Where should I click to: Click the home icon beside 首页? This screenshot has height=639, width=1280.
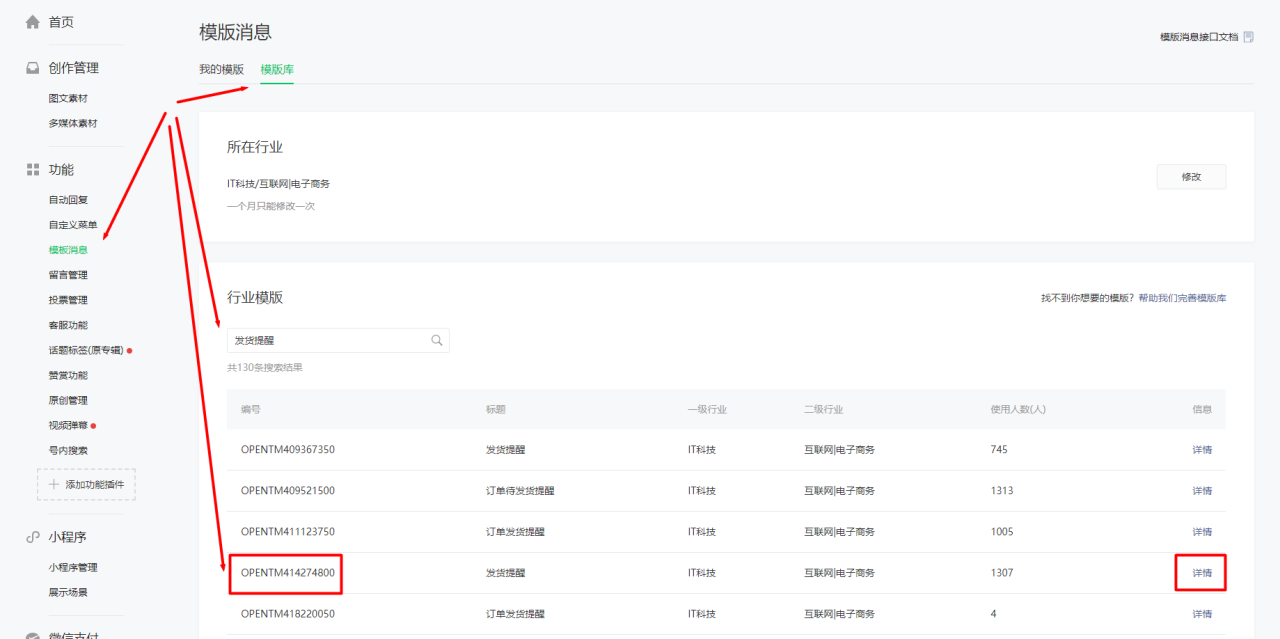click(x=33, y=22)
